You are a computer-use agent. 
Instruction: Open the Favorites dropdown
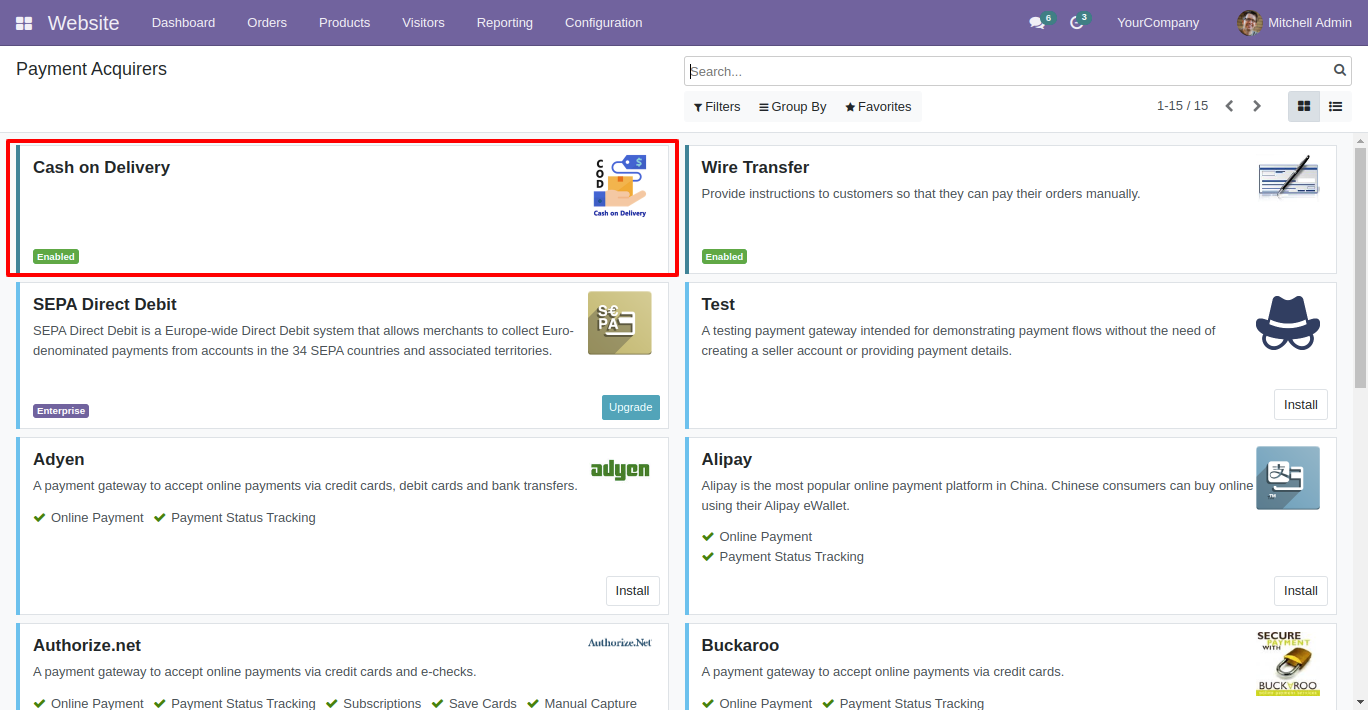(879, 107)
